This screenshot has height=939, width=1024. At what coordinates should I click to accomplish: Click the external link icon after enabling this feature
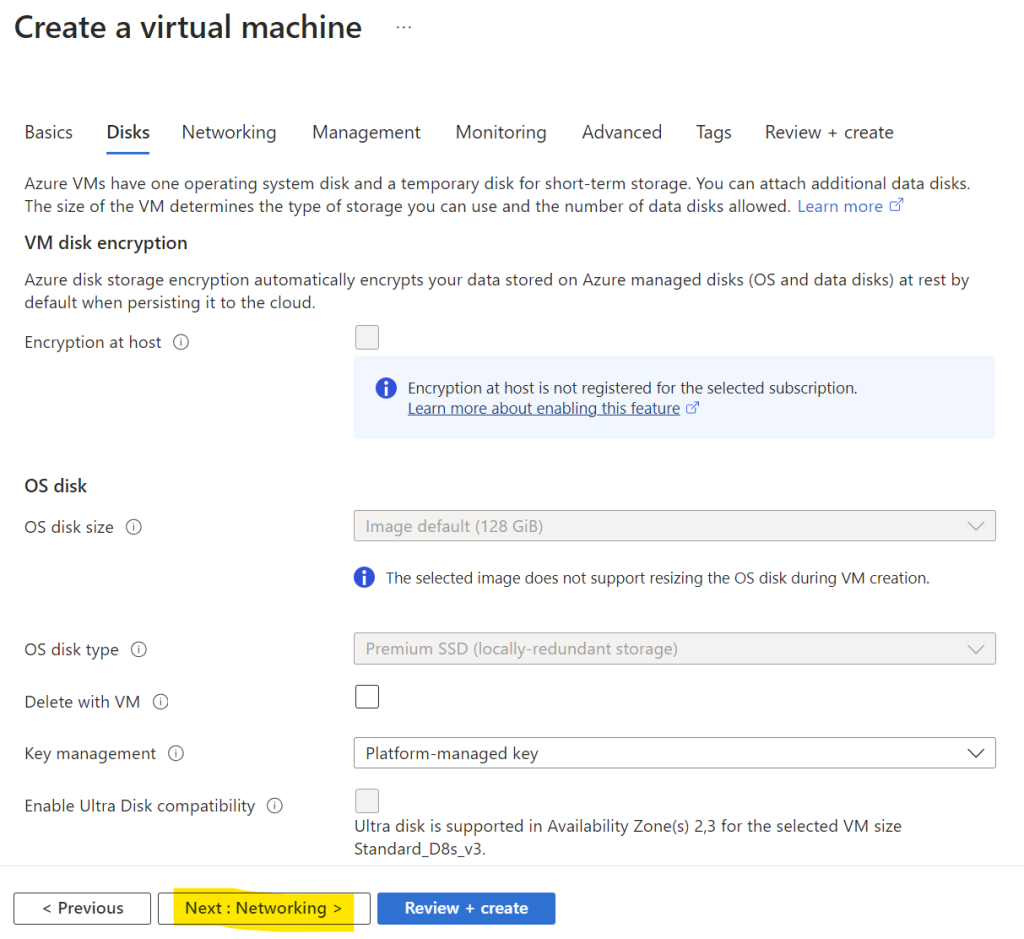point(692,408)
